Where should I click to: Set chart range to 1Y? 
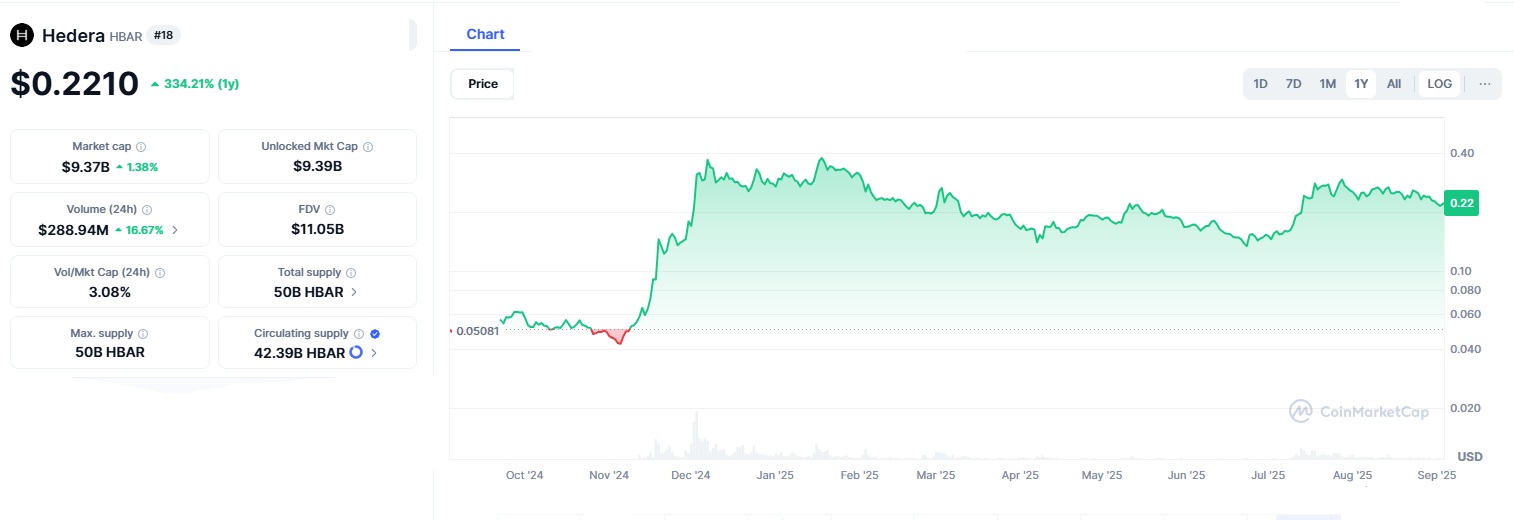pyautogui.click(x=1361, y=84)
